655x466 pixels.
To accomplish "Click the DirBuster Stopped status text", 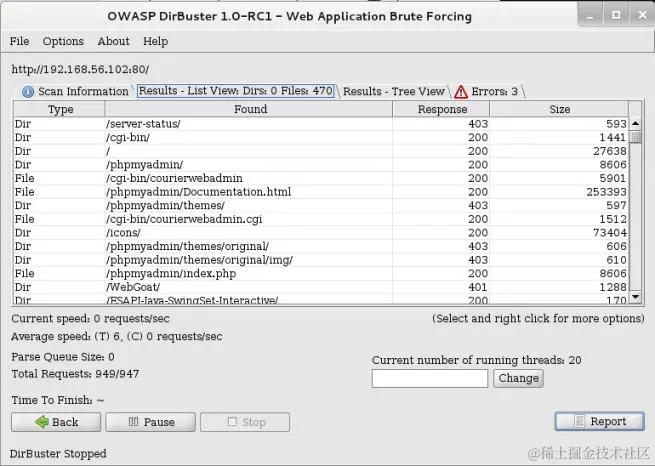I will point(58,453).
